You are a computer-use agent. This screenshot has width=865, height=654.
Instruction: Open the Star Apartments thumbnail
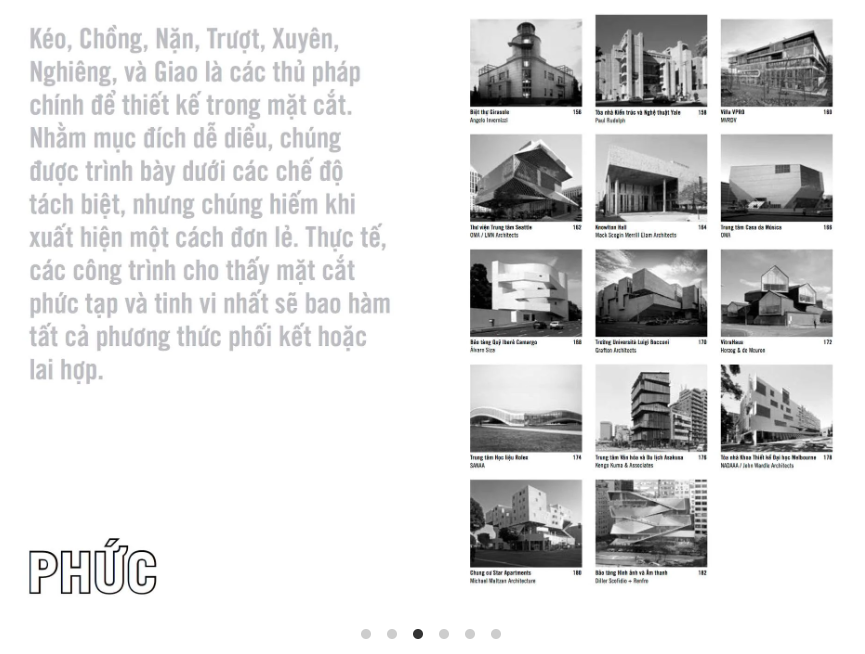coord(526,523)
